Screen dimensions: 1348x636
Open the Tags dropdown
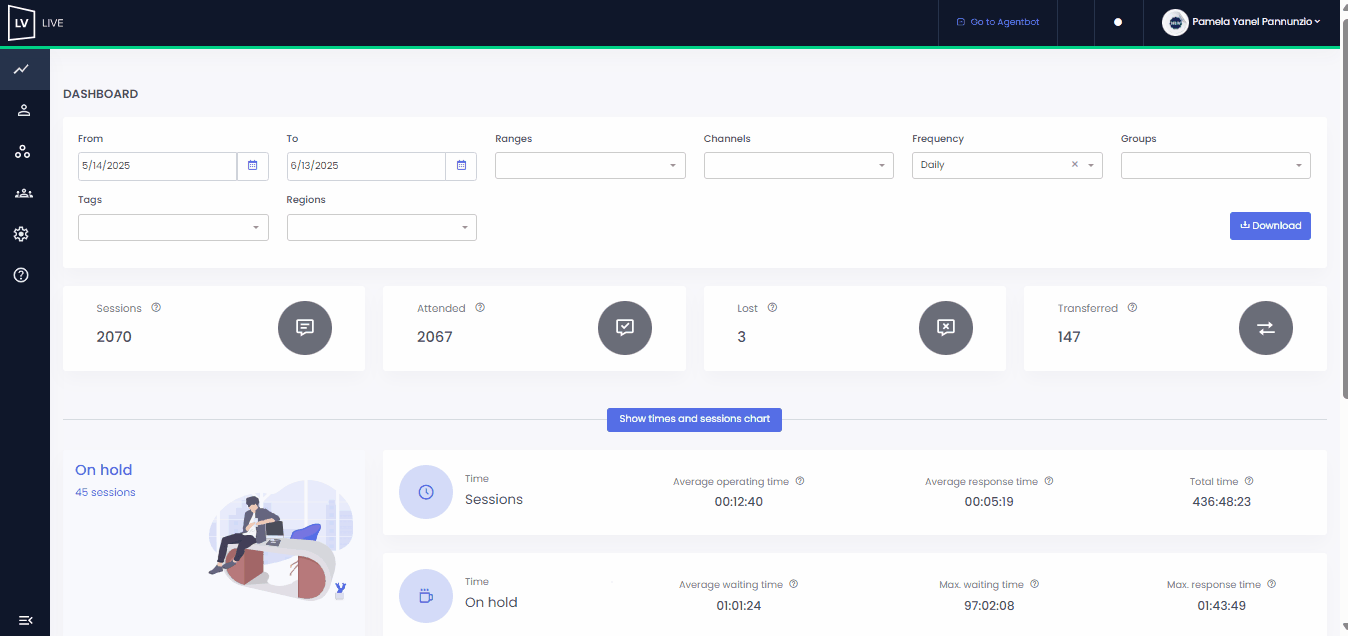(x=173, y=227)
